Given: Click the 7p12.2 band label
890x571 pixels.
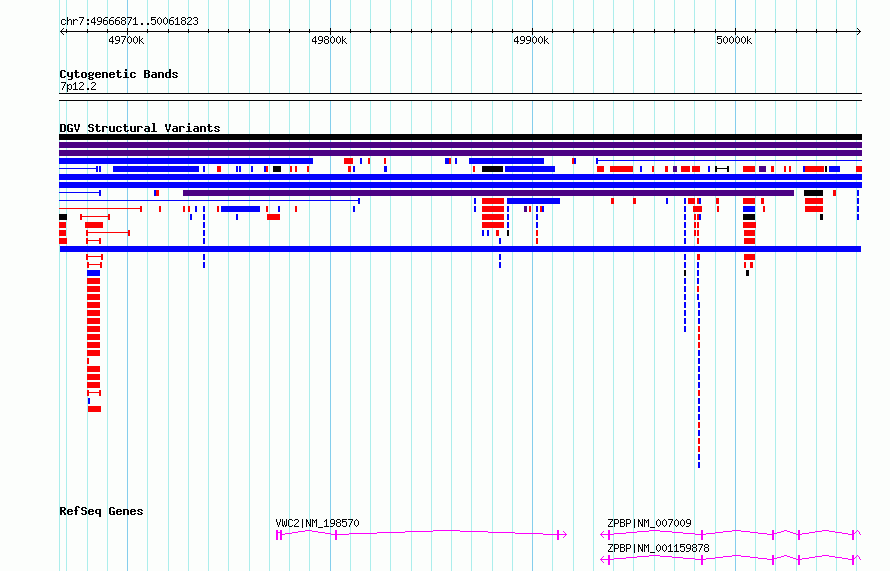Looking at the screenshot, I should (x=78, y=86).
